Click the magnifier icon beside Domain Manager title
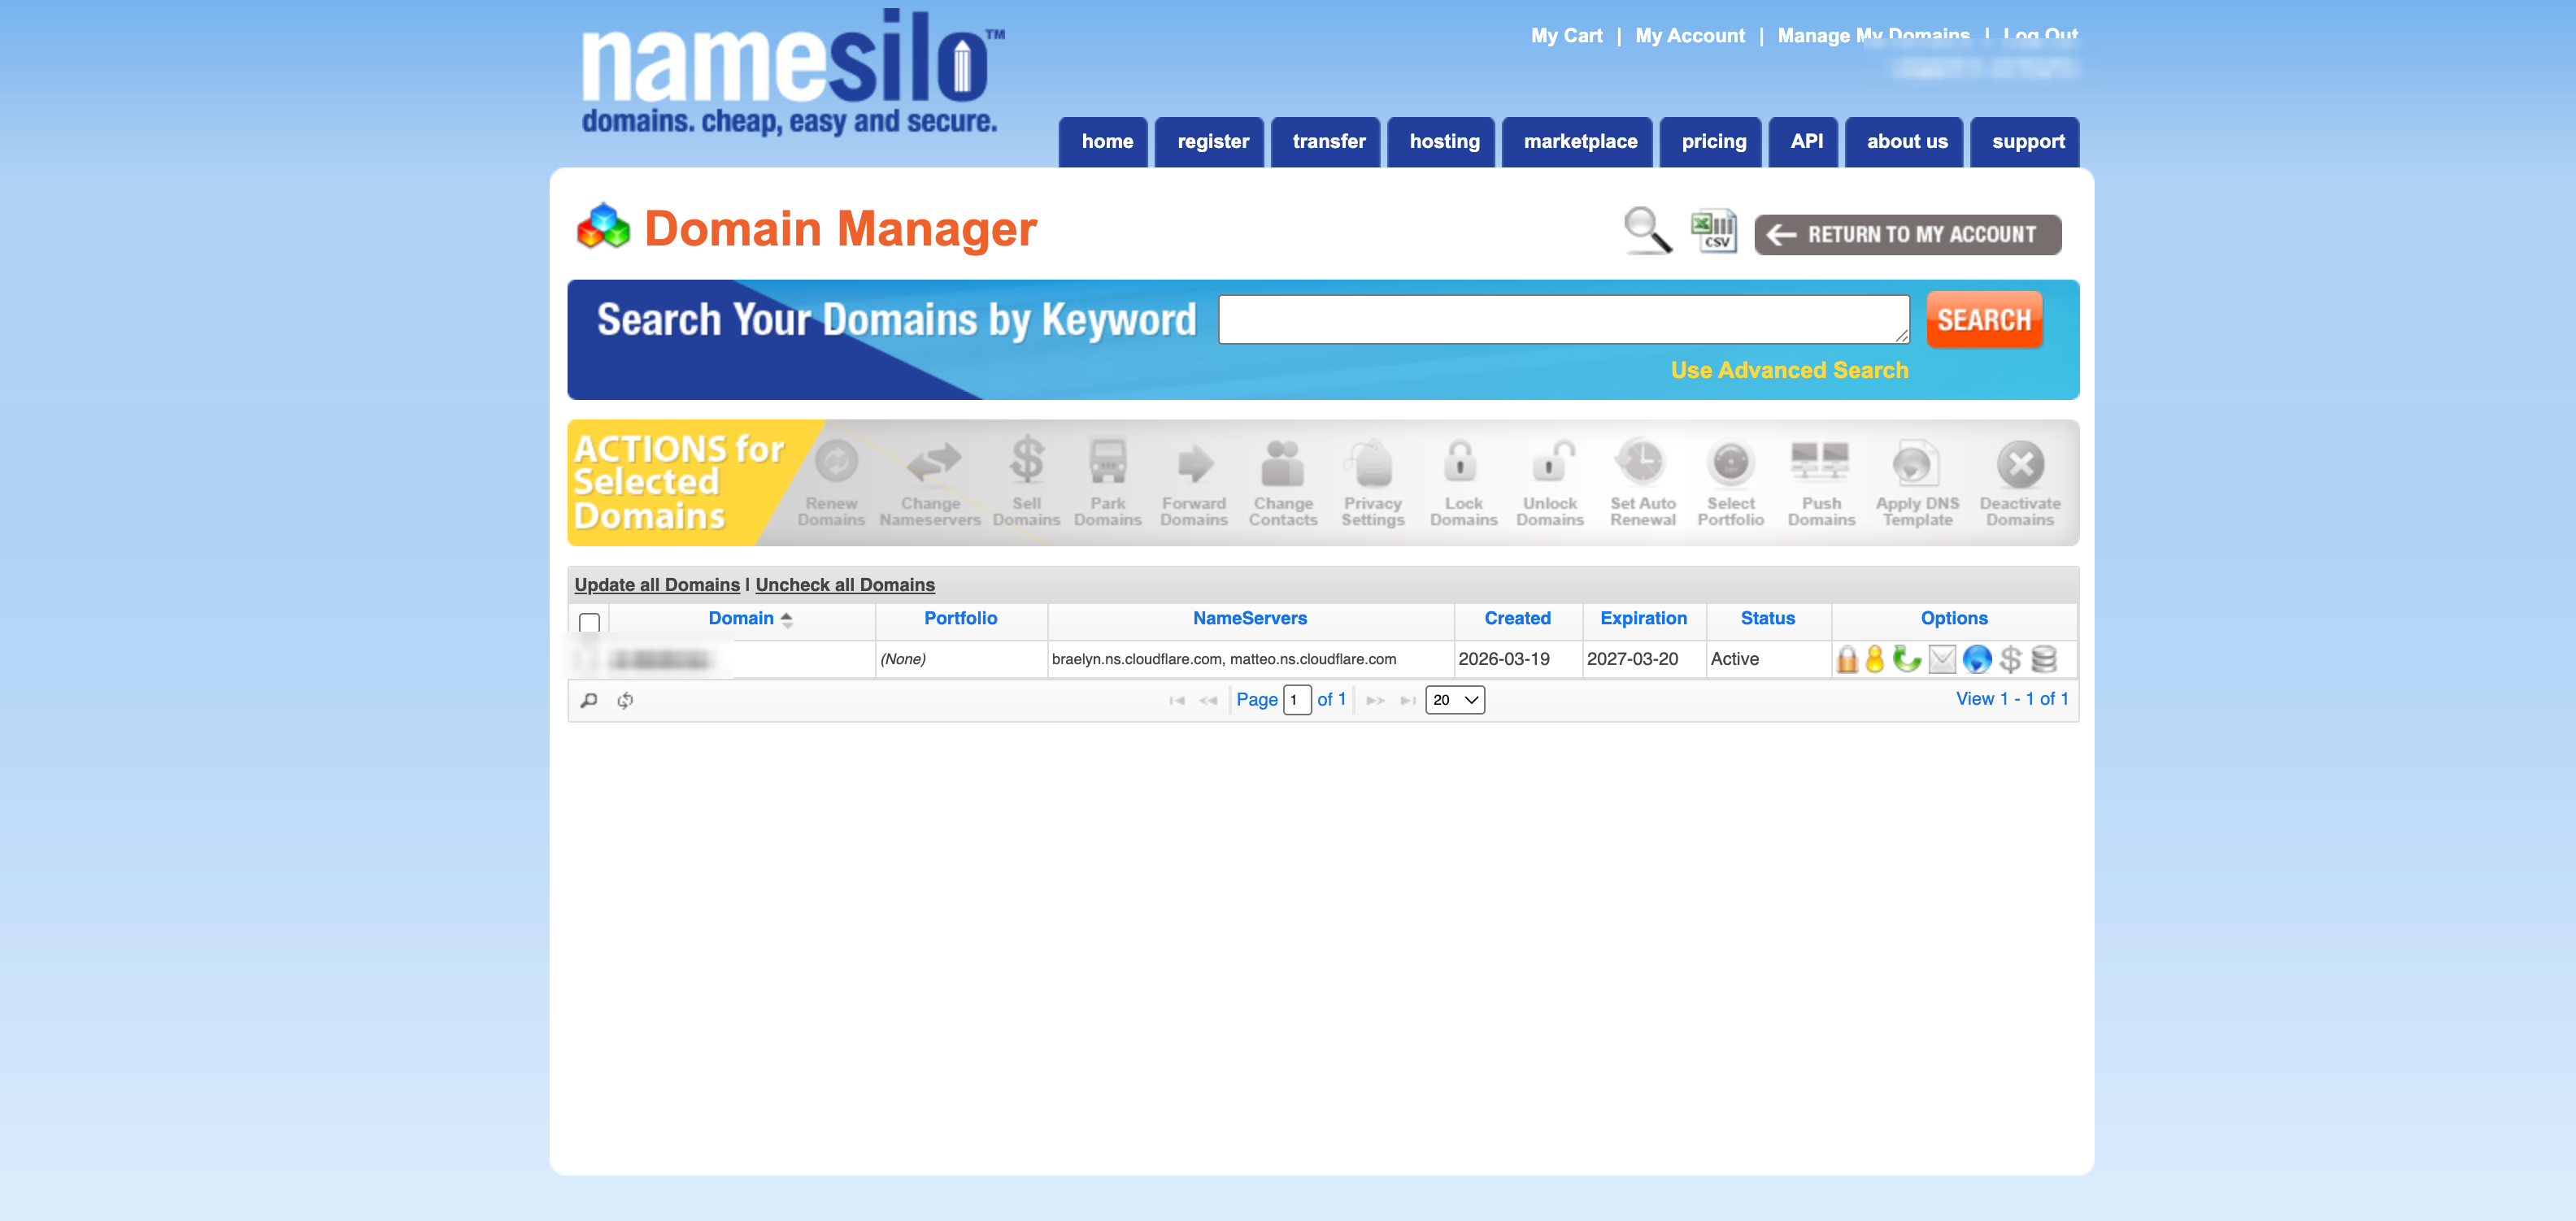 pos(1647,231)
